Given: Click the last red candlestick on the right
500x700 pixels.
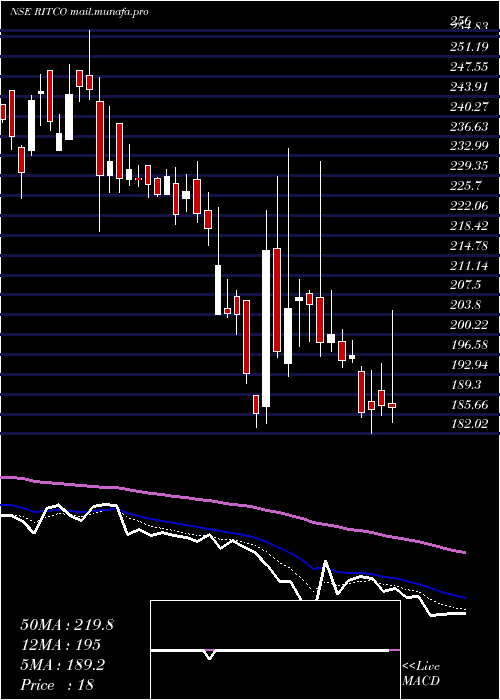Looking at the screenshot, I should [x=392, y=405].
